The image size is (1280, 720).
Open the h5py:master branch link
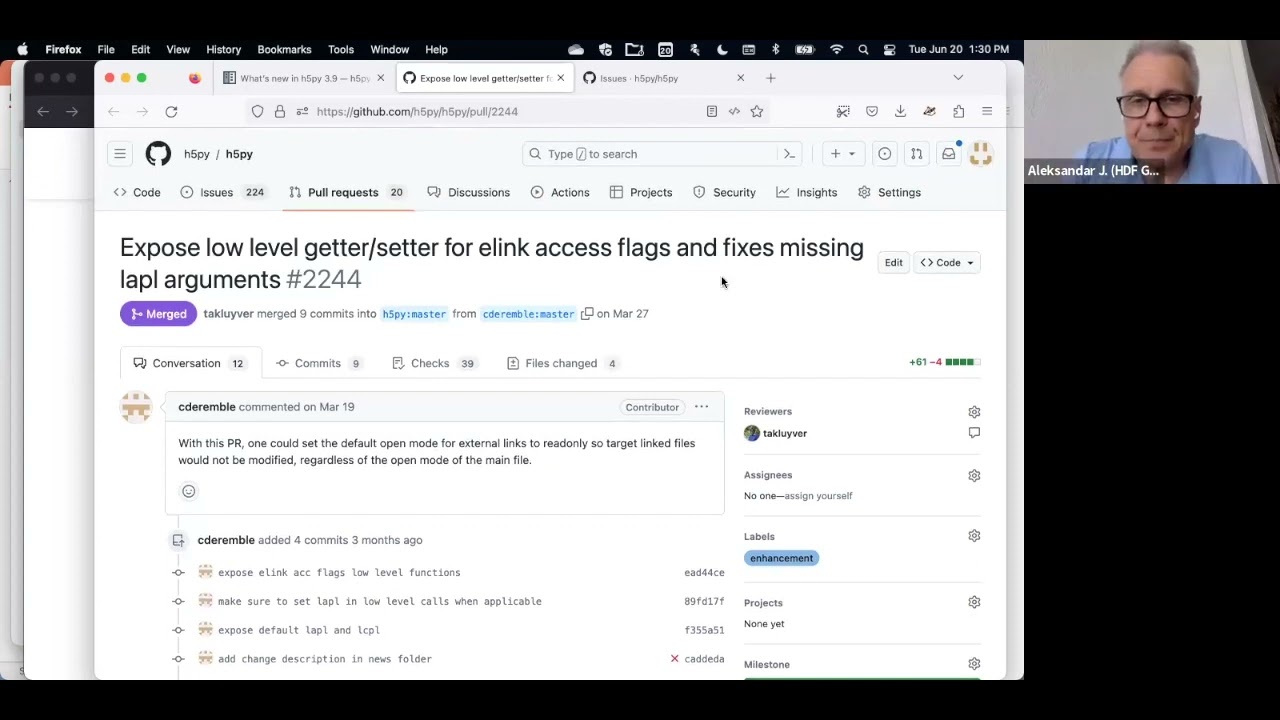click(x=414, y=314)
